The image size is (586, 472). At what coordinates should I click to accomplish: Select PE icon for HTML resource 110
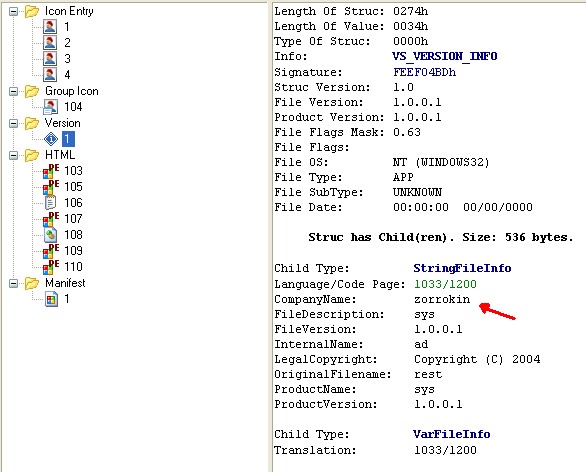click(x=51, y=267)
